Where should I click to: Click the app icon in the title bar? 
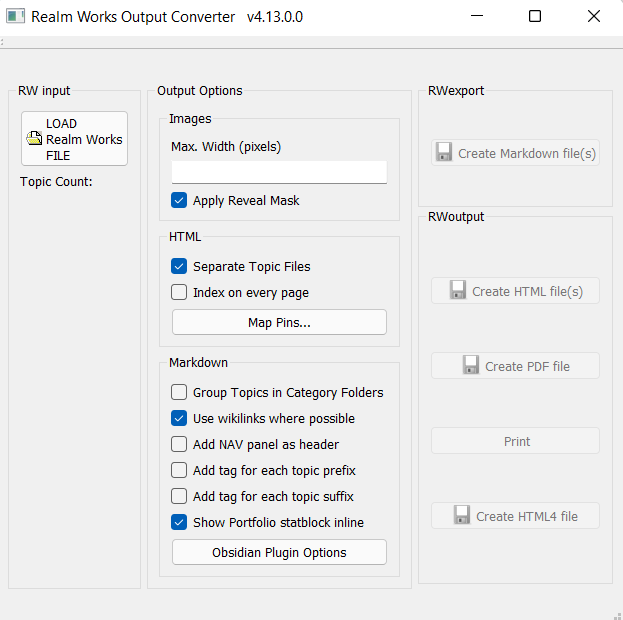point(15,16)
